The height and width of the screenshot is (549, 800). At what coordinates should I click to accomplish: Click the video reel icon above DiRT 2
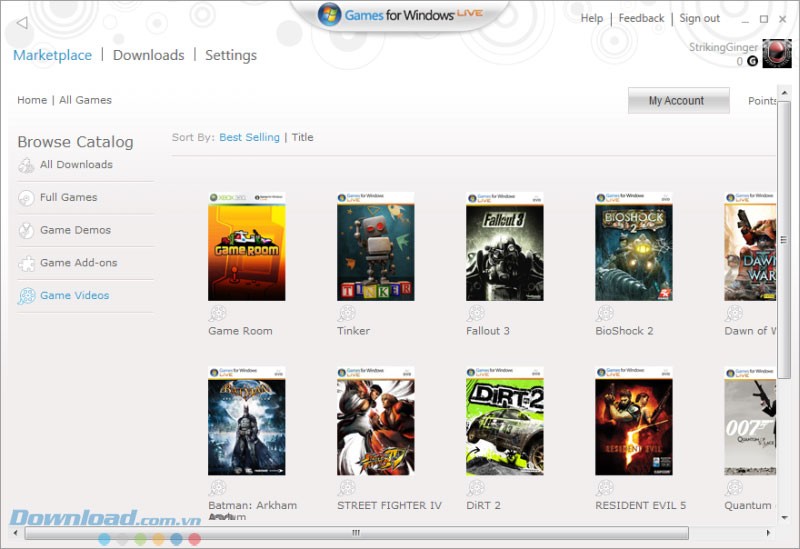pos(476,487)
